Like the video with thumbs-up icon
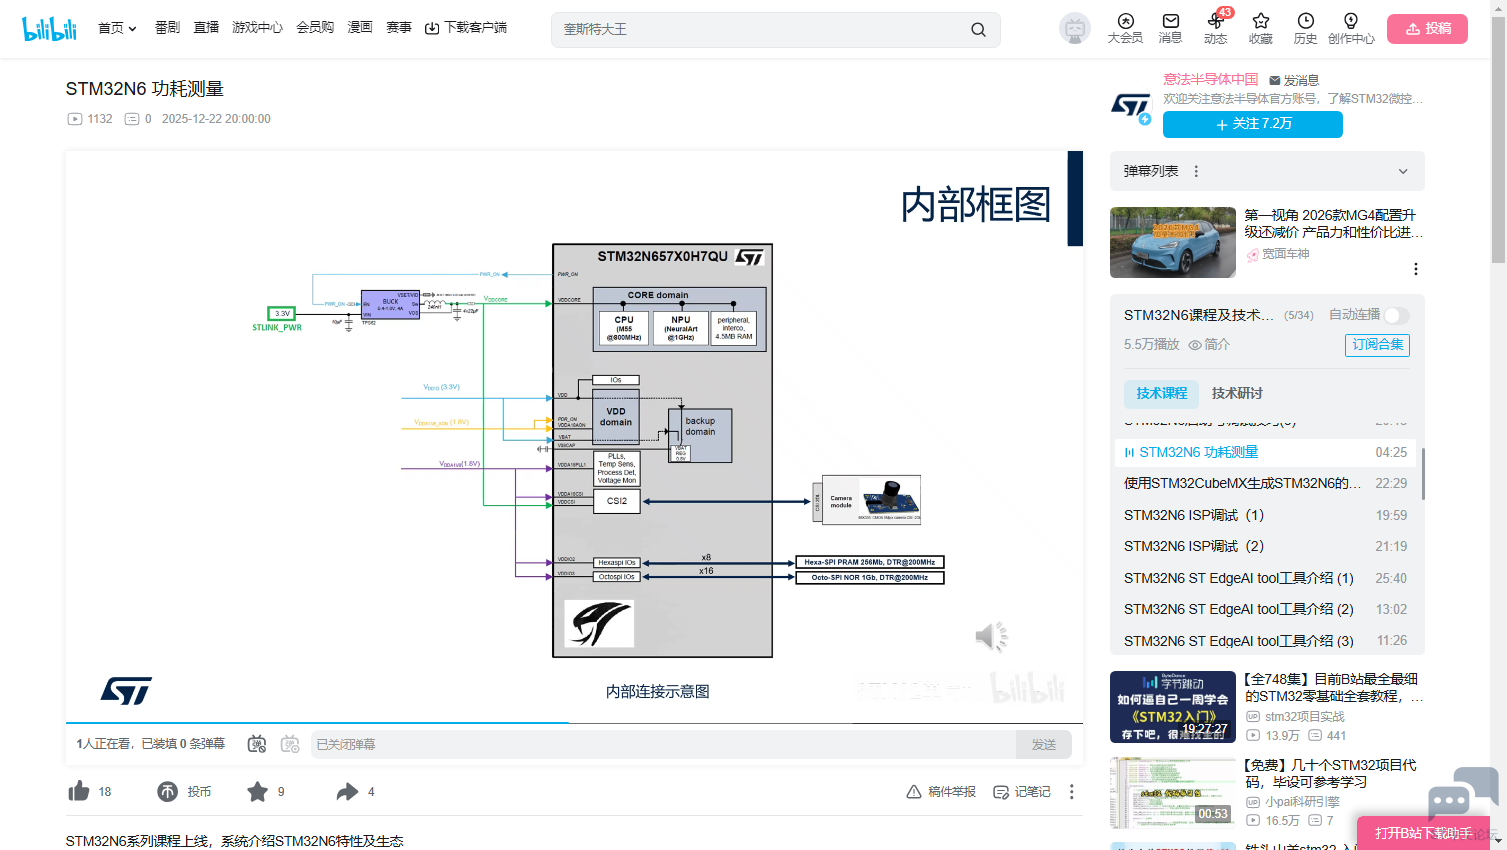The height and width of the screenshot is (850, 1507). pyautogui.click(x=79, y=792)
